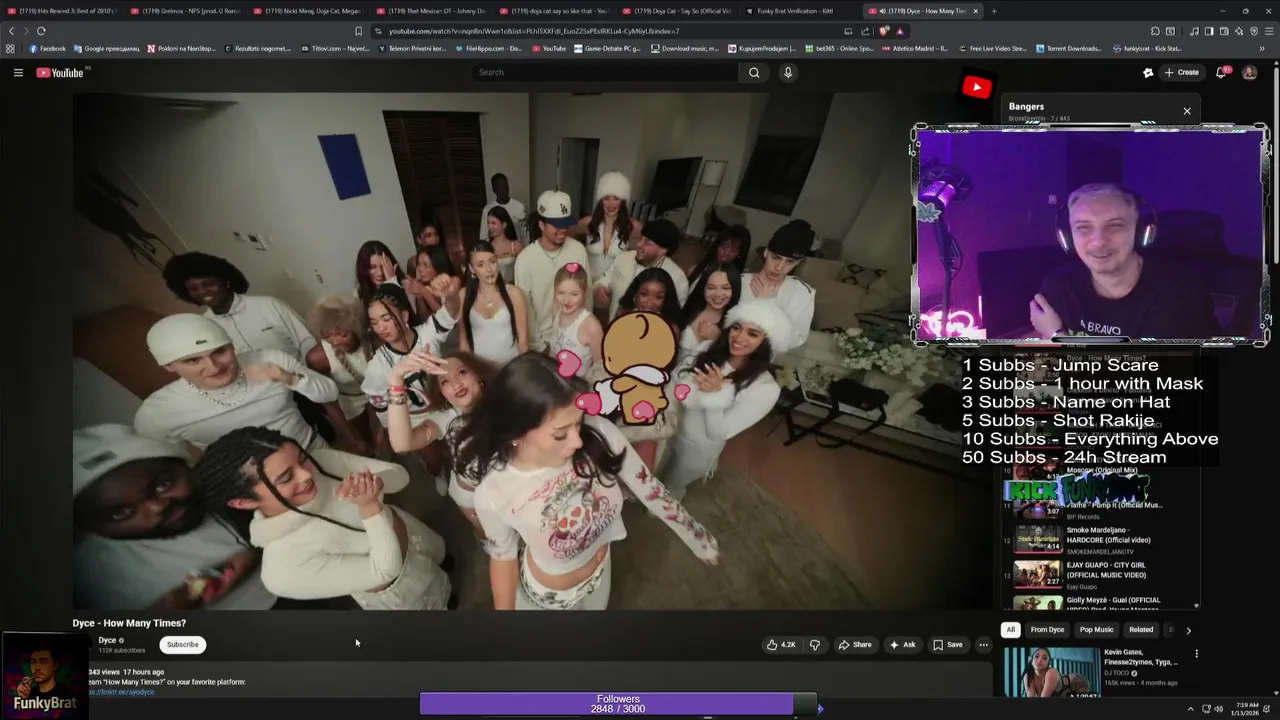Switch to the Doja Cat Say So tab
The height and width of the screenshot is (720, 1280).
[x=677, y=11]
